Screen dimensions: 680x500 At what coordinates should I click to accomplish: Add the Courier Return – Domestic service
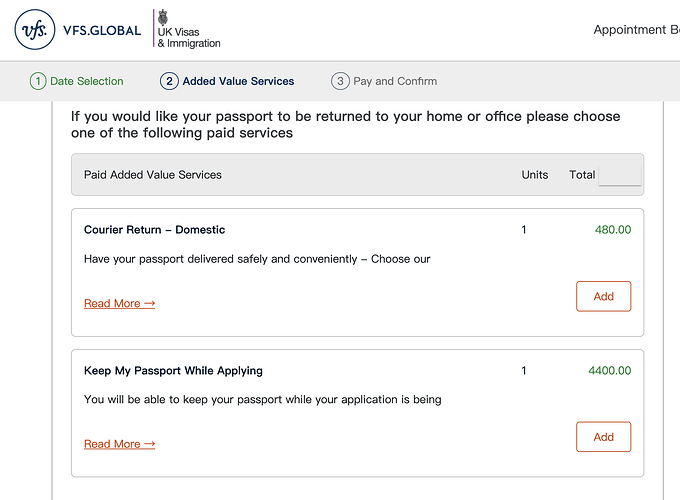tap(603, 296)
